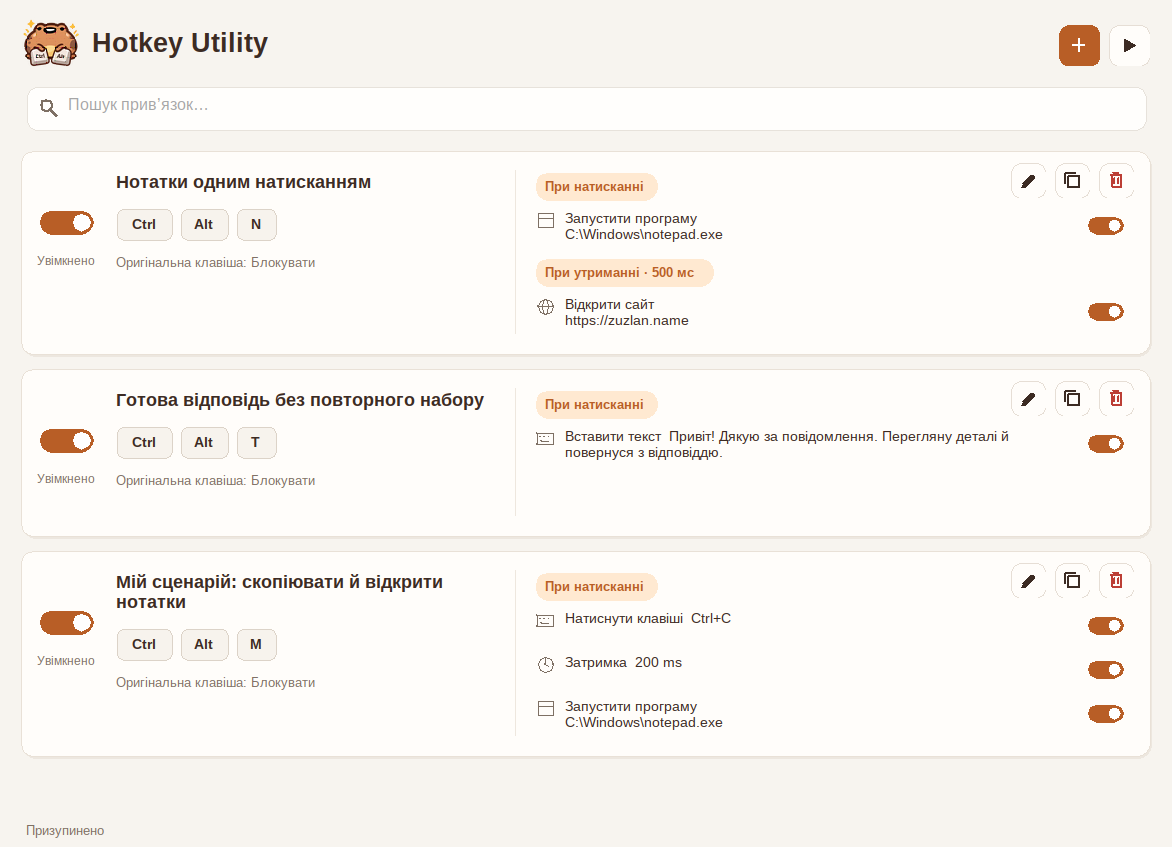
Task: Click the search magnifier icon
Action: tap(49, 108)
